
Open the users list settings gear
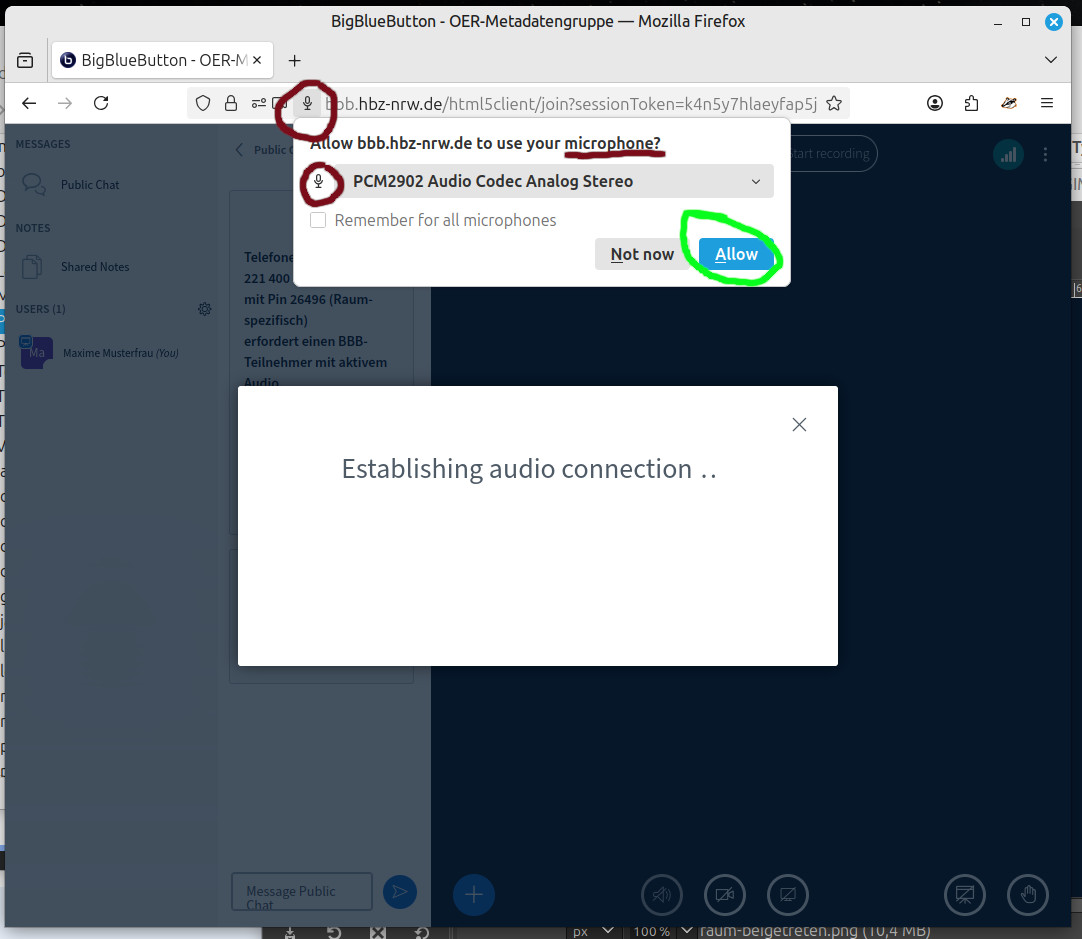coord(205,309)
